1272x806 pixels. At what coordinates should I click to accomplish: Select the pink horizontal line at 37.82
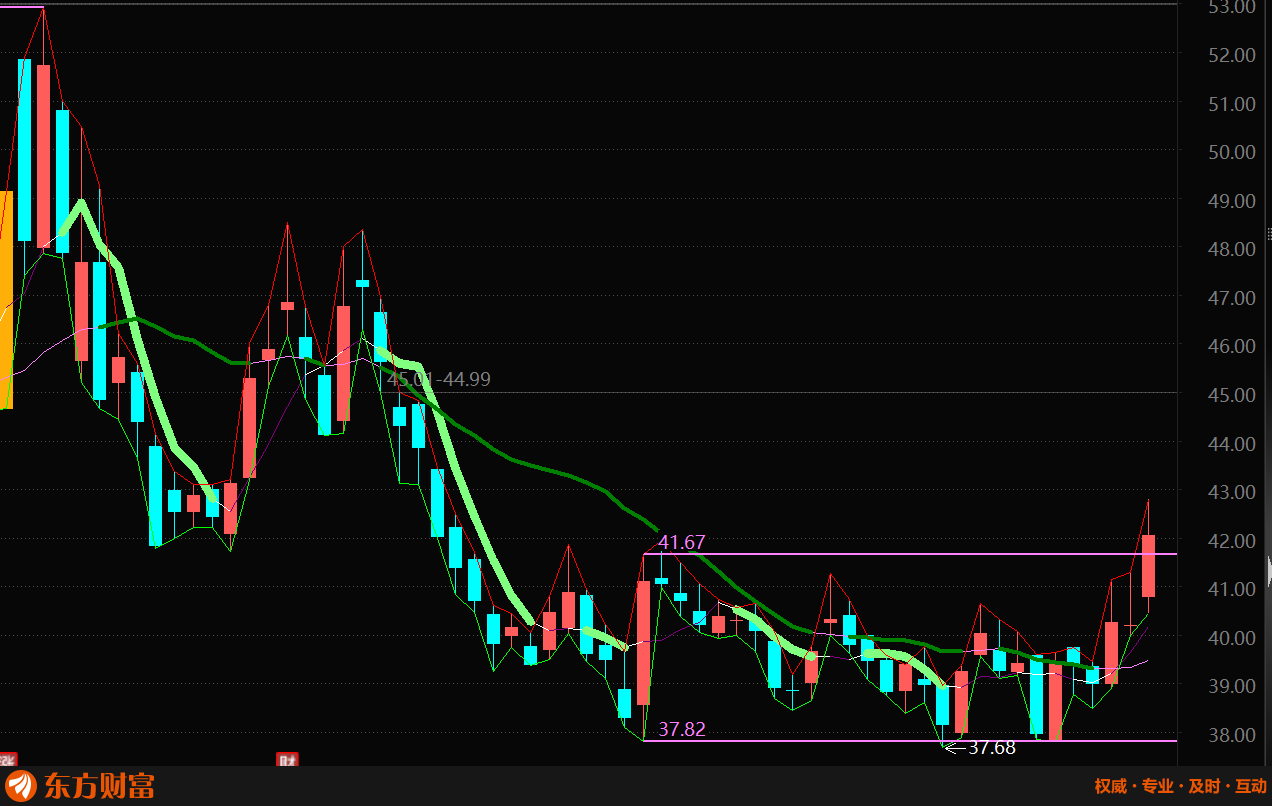click(910, 741)
